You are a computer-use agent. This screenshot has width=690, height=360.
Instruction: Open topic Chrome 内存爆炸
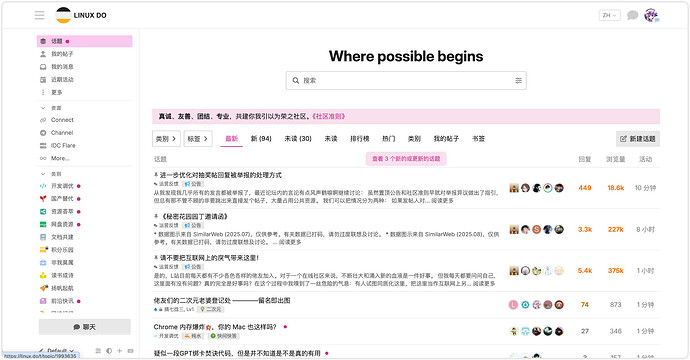point(215,327)
